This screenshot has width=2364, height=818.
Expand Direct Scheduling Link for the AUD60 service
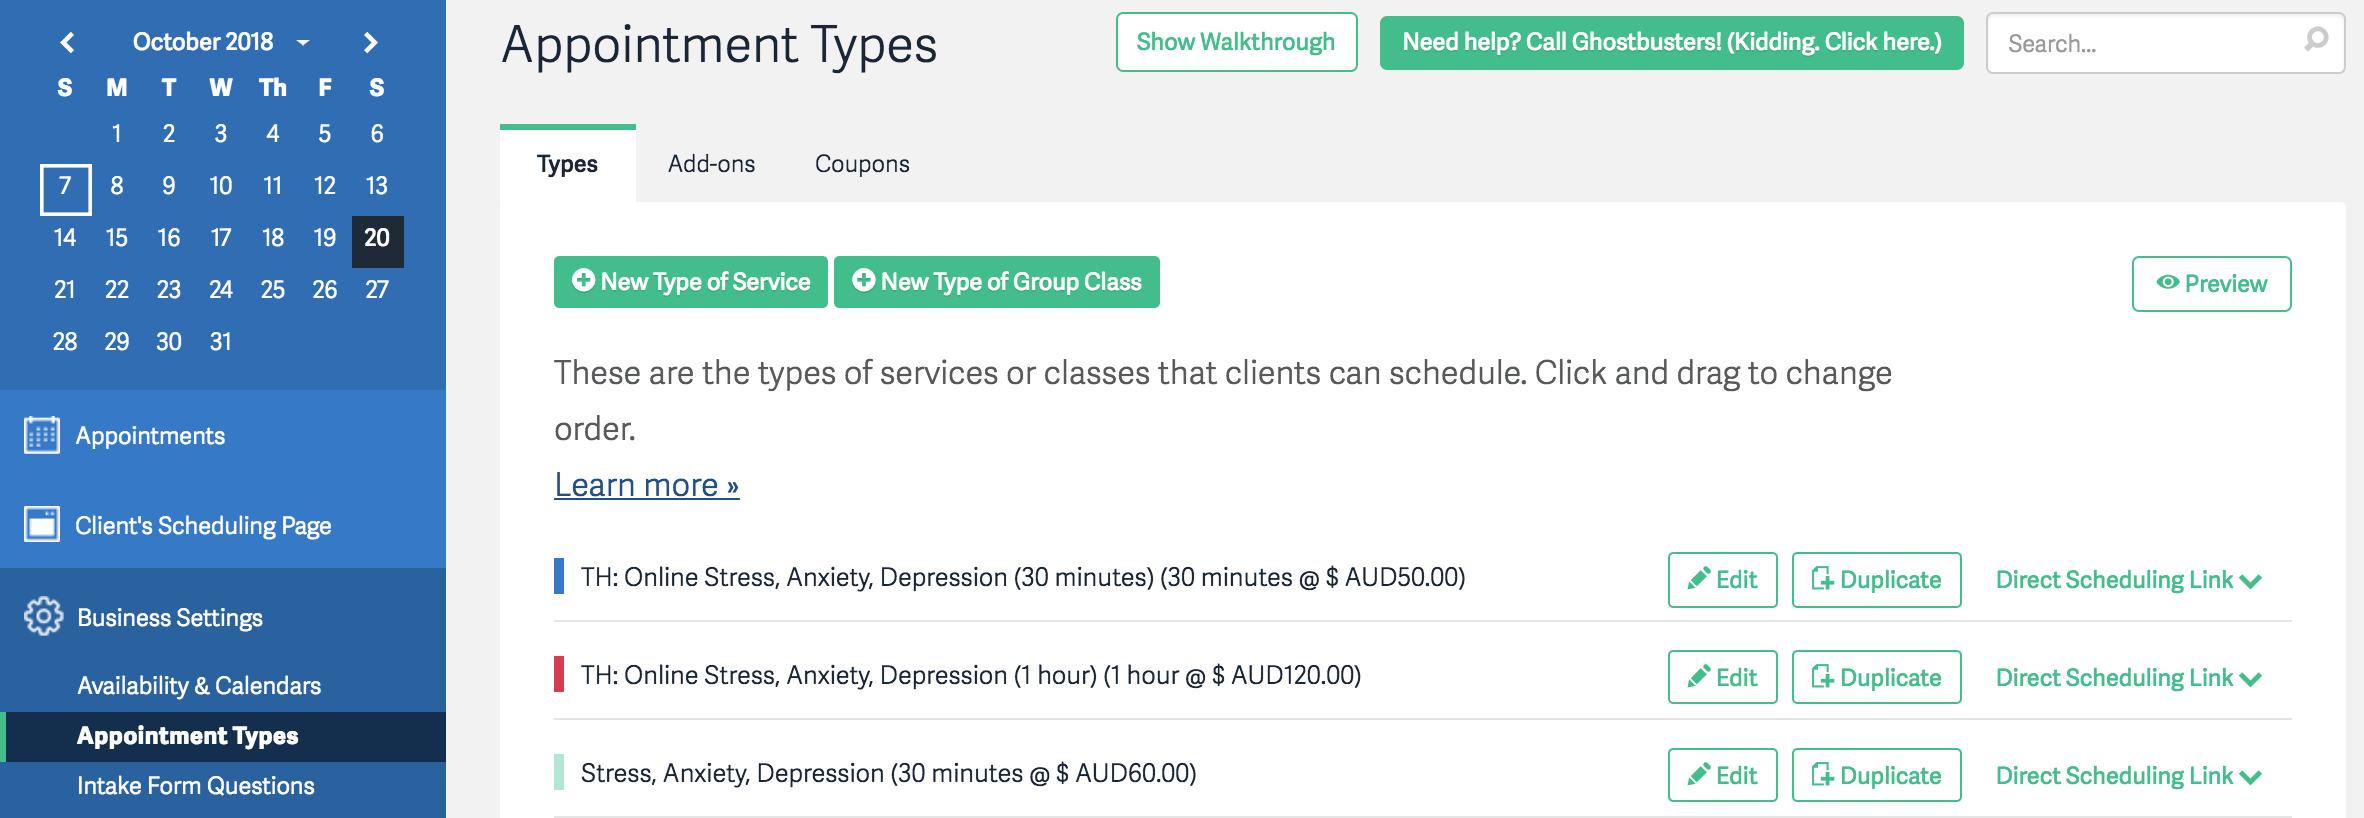2127,774
